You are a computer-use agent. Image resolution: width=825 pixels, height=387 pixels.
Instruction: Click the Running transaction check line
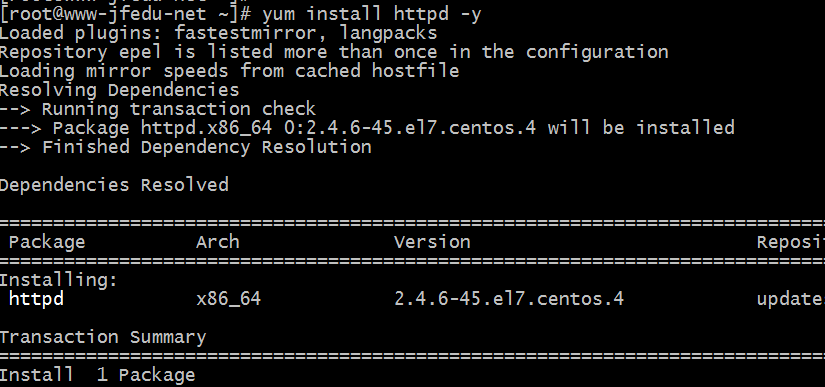[x=158, y=109]
